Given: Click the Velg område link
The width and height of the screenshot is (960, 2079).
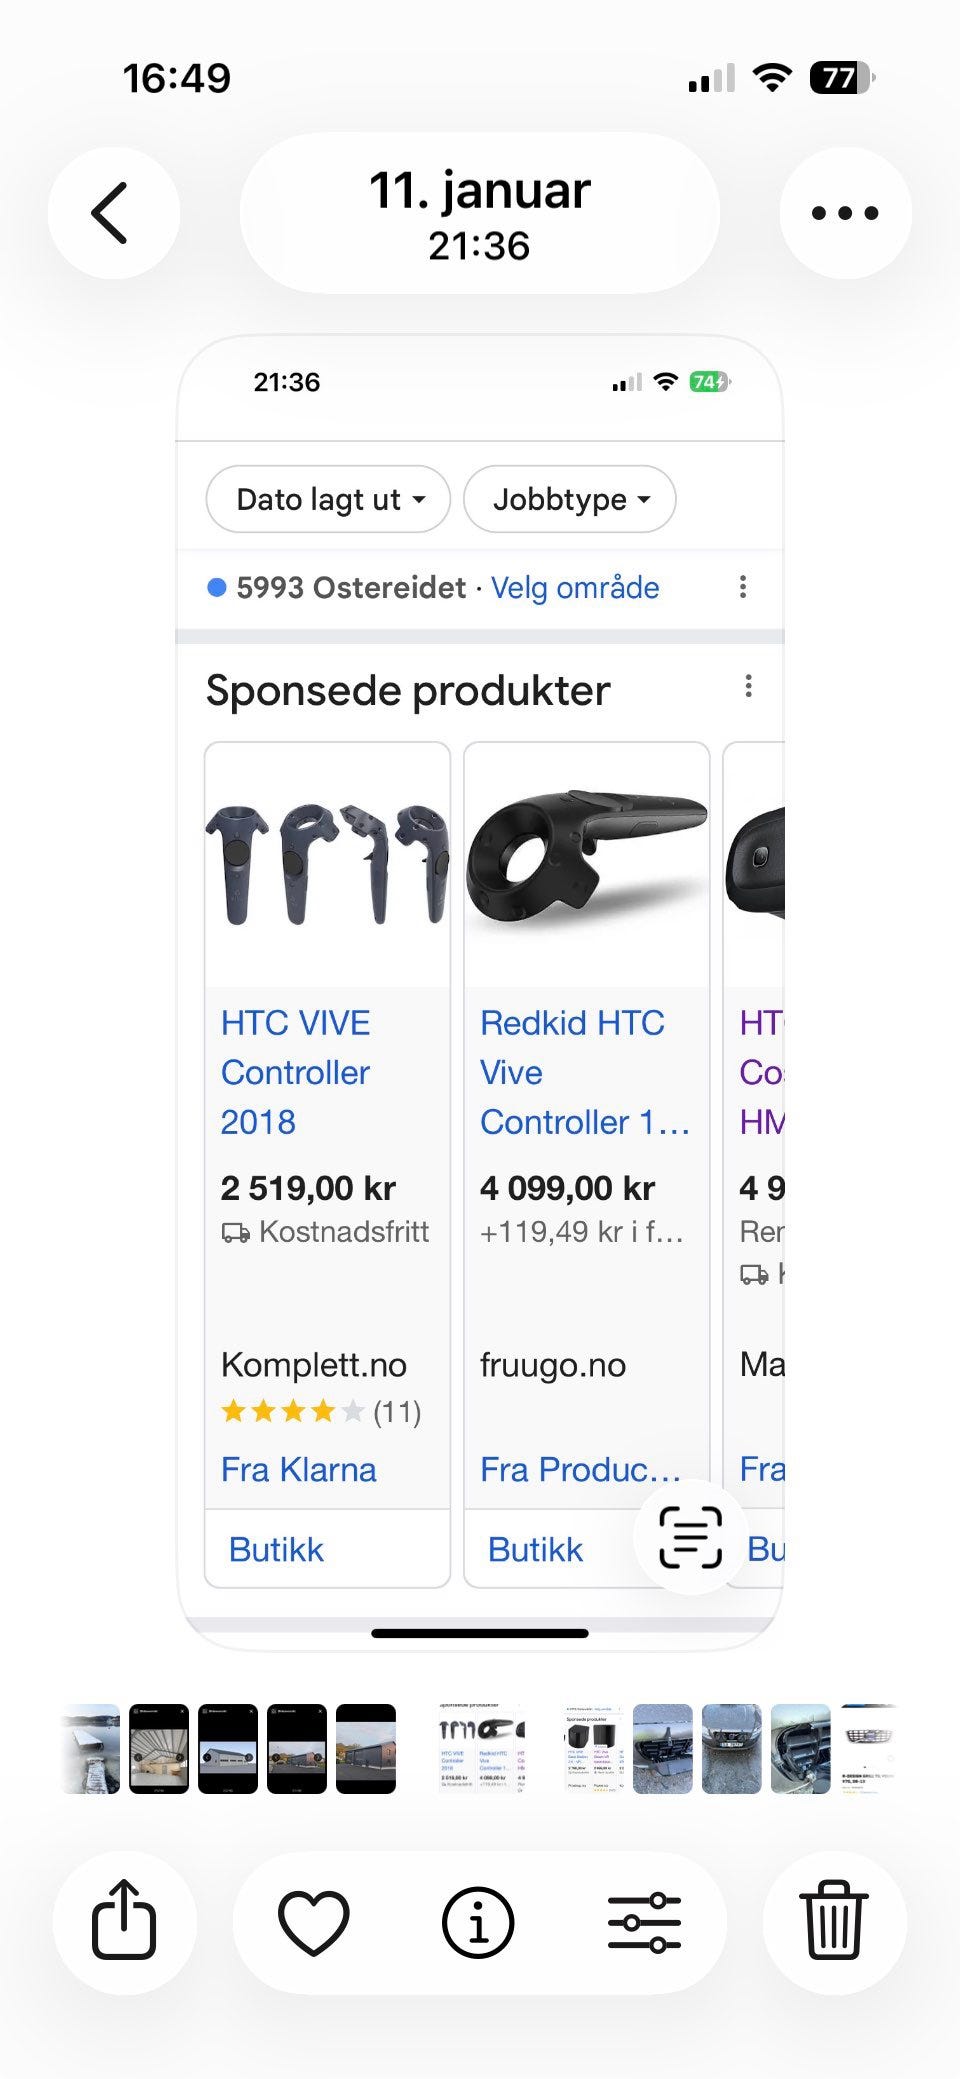Looking at the screenshot, I should click(575, 588).
